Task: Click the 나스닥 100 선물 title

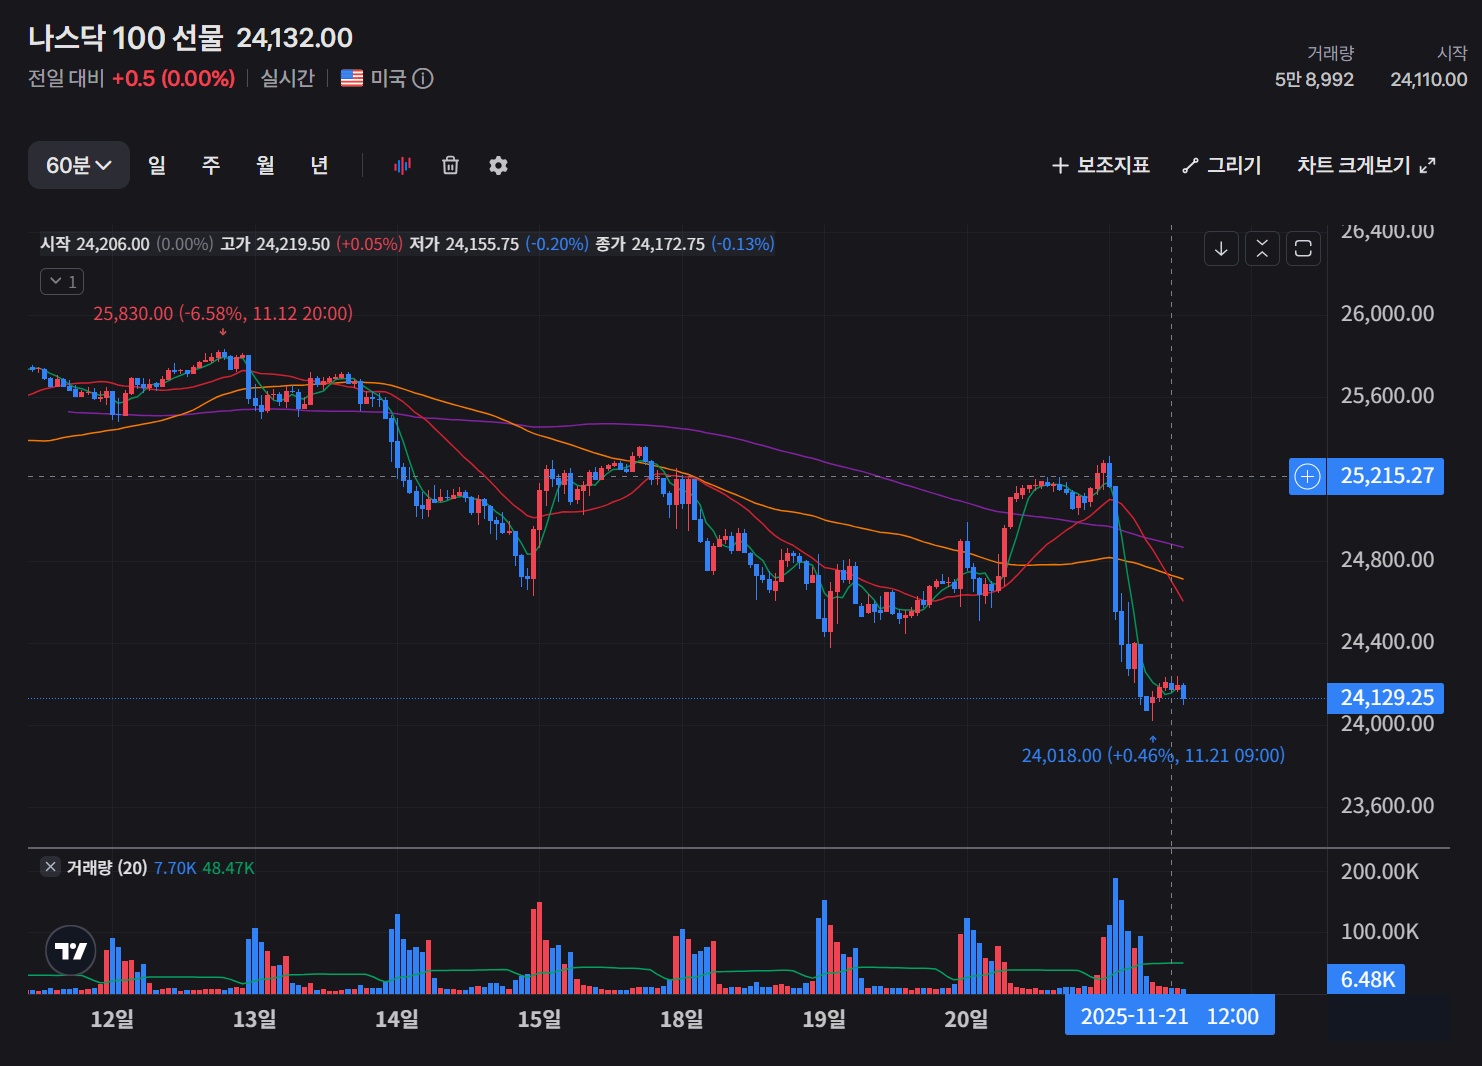Action: 126,38
